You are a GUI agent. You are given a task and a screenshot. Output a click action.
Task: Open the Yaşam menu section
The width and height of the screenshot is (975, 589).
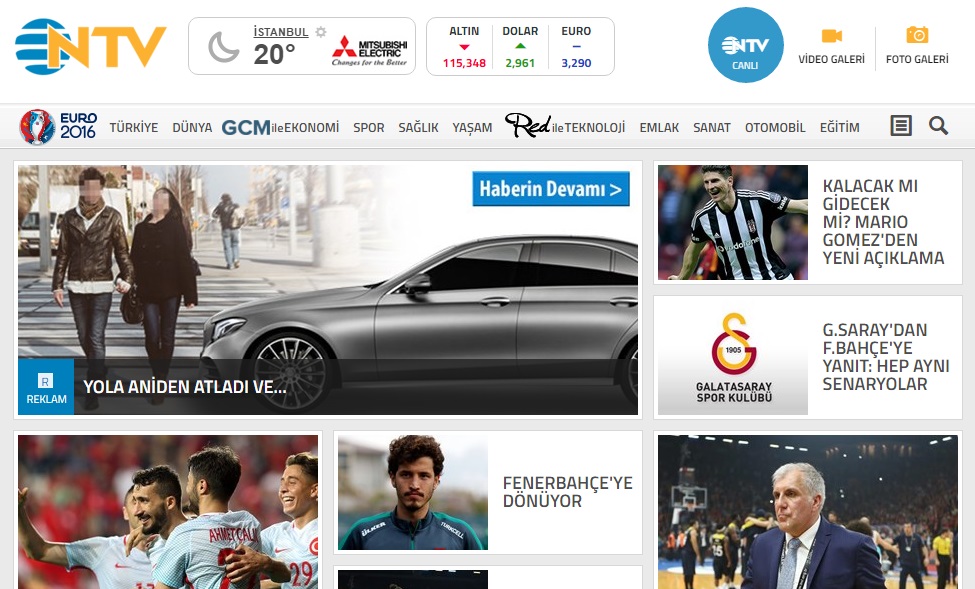(472, 128)
